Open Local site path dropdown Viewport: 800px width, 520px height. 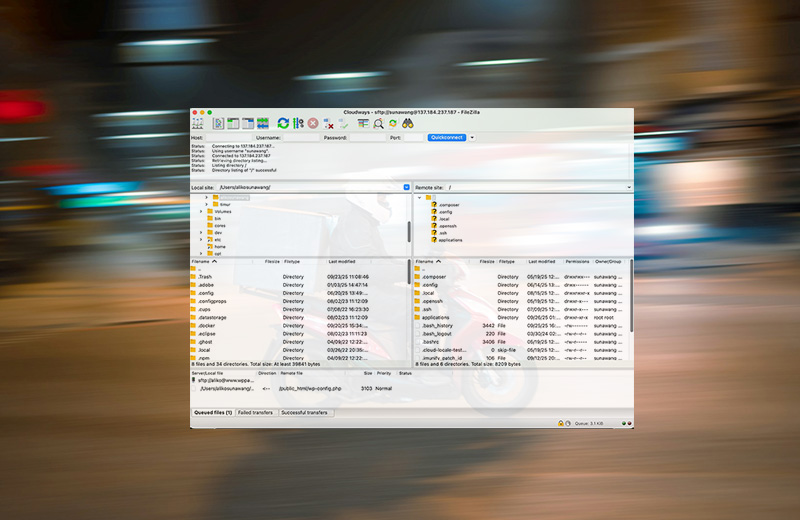coord(407,187)
